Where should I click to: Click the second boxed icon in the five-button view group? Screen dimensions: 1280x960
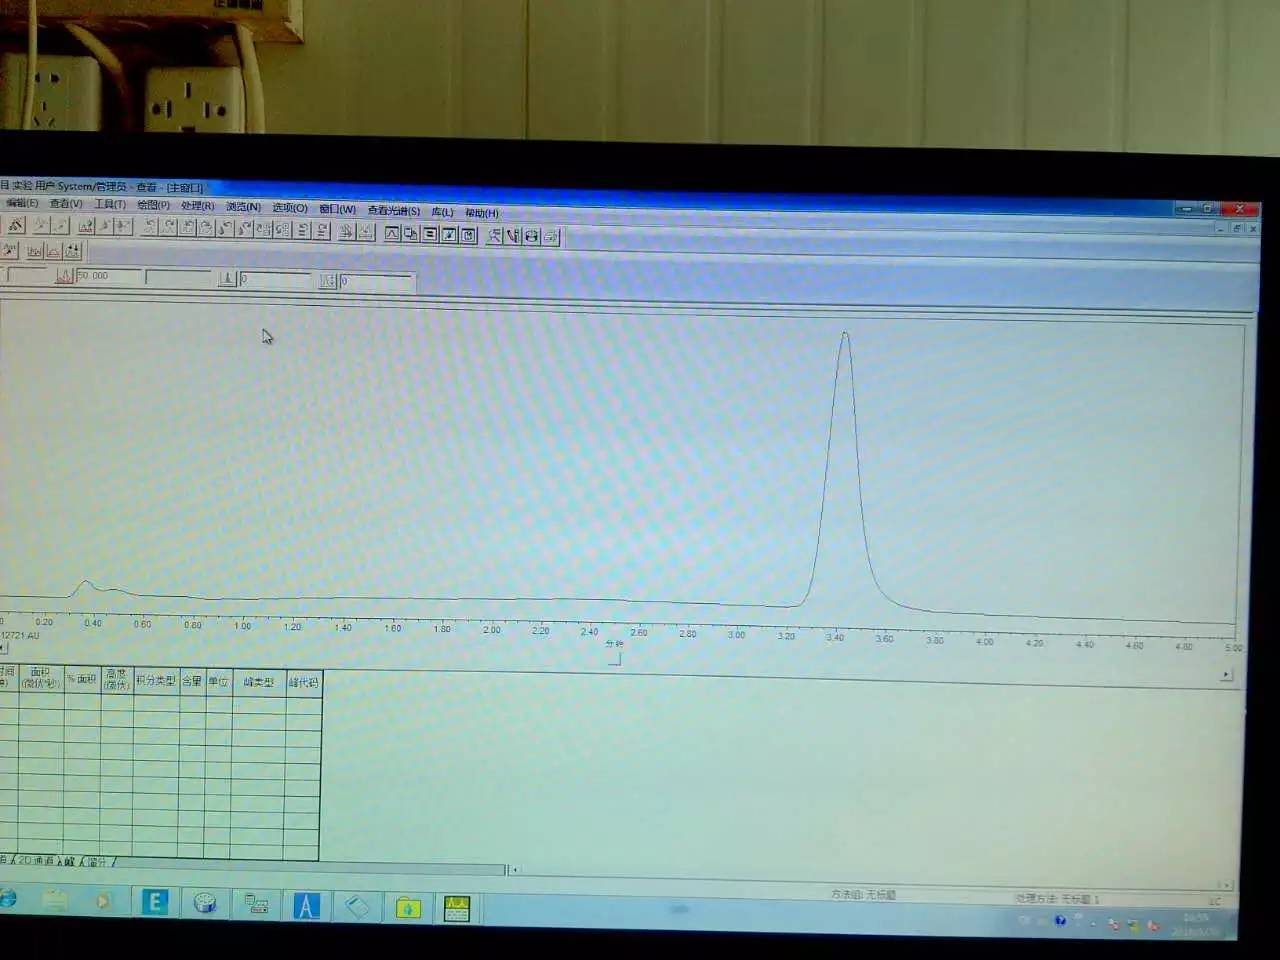pos(411,234)
